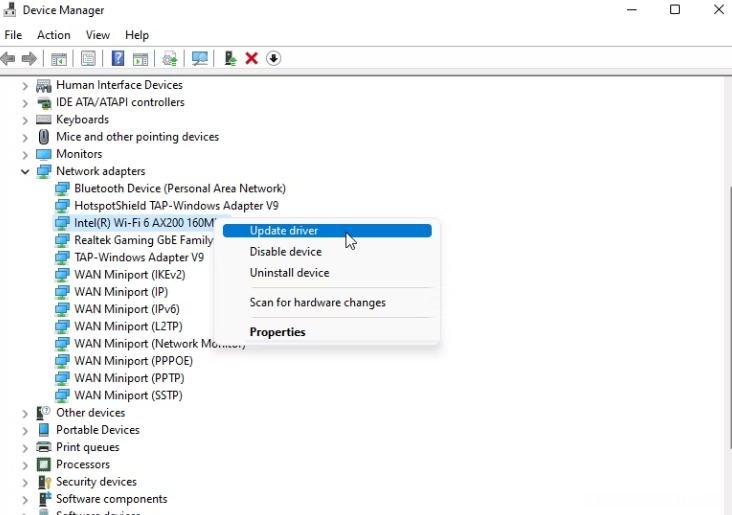The height and width of the screenshot is (515, 732).
Task: Minimize the Device Manager window
Action: 632,9
